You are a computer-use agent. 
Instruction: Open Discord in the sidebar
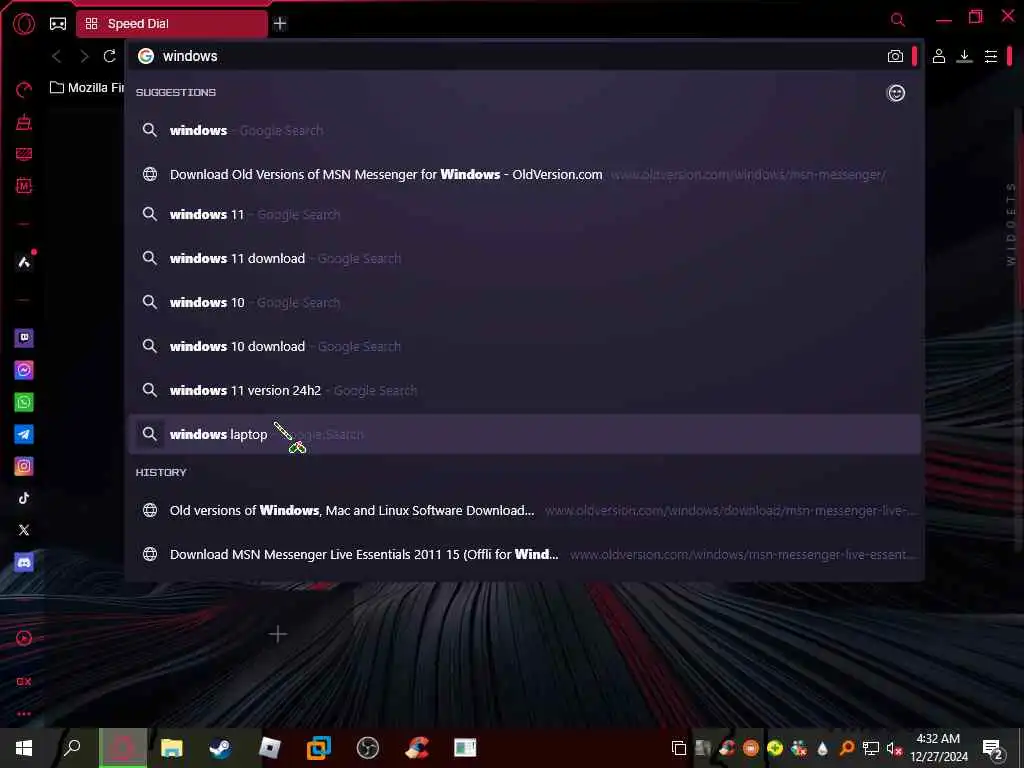click(24, 562)
